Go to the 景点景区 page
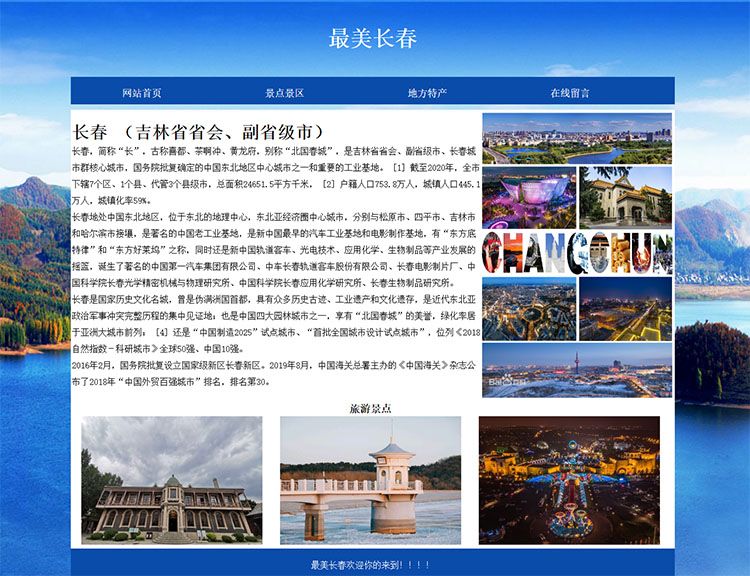 (x=284, y=93)
